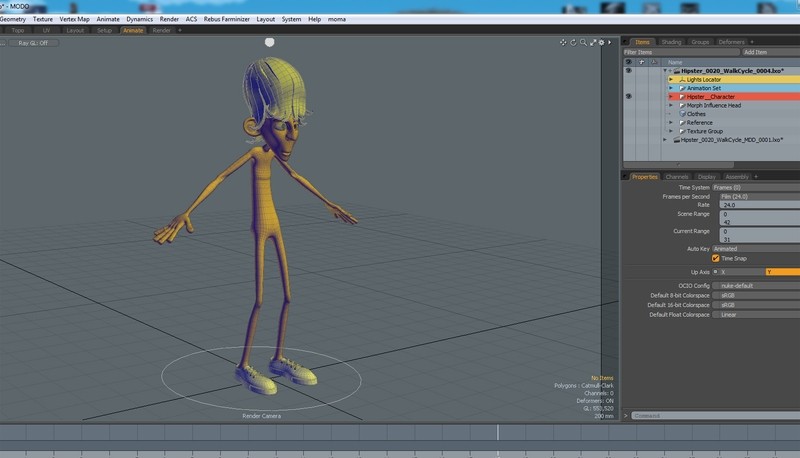Click the Filter Items input field
Screen dimensions: 800x458
680,52
